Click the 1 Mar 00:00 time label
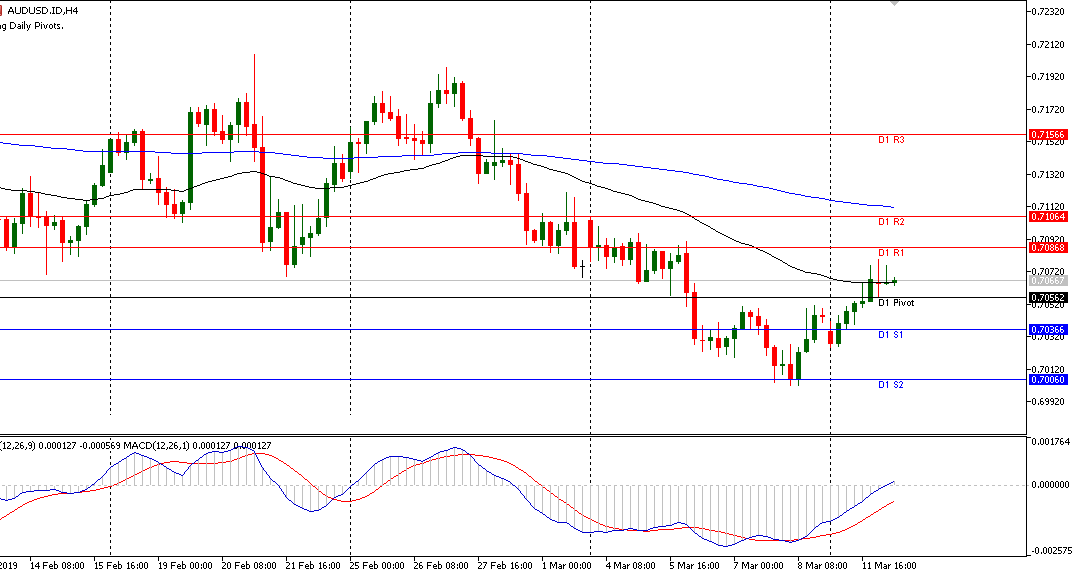1079x571 pixels. (x=566, y=566)
